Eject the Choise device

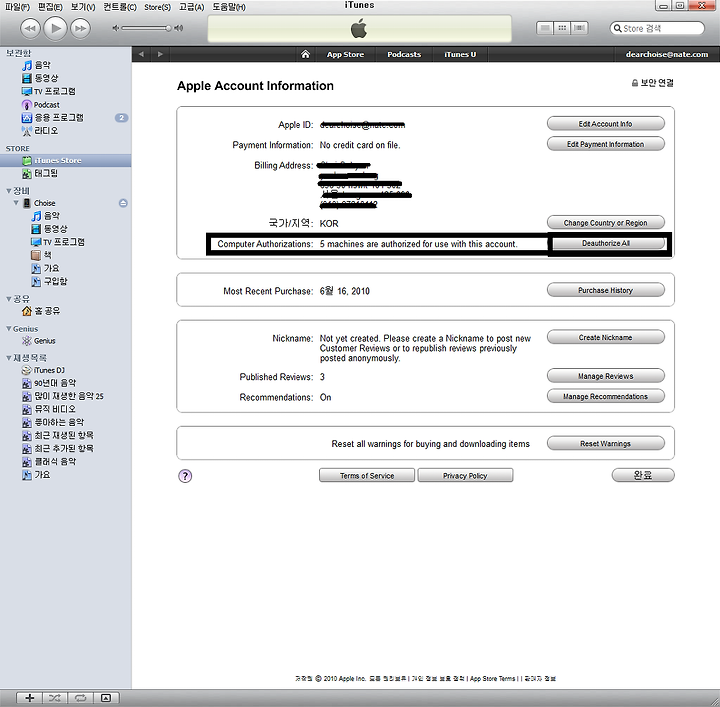tap(123, 203)
